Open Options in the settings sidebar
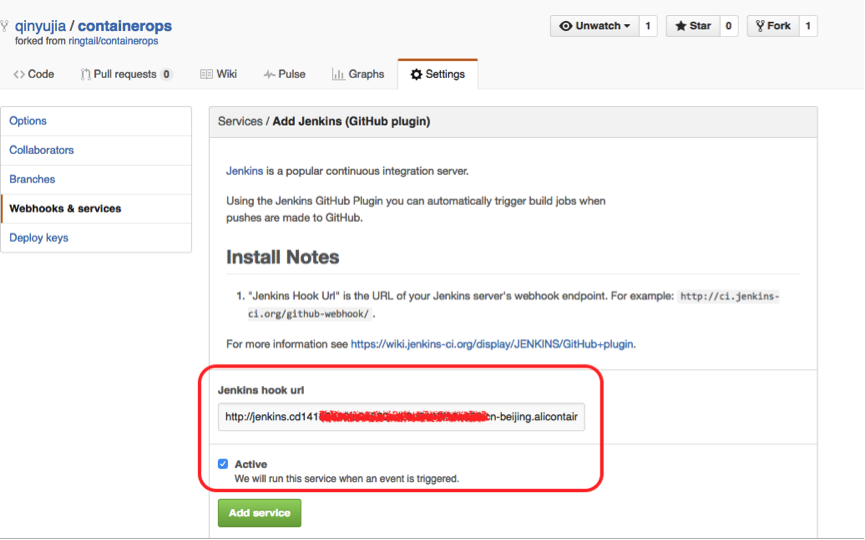865x540 pixels. 96,121
